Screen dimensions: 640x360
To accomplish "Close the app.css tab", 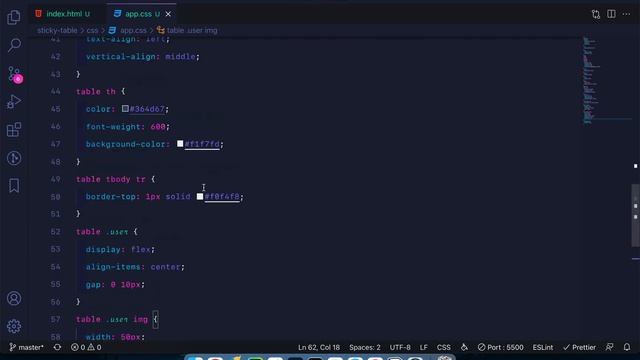I will coord(168,14).
